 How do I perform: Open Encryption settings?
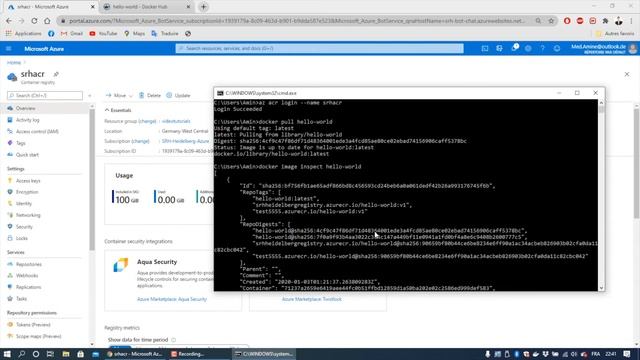(x=27, y=192)
